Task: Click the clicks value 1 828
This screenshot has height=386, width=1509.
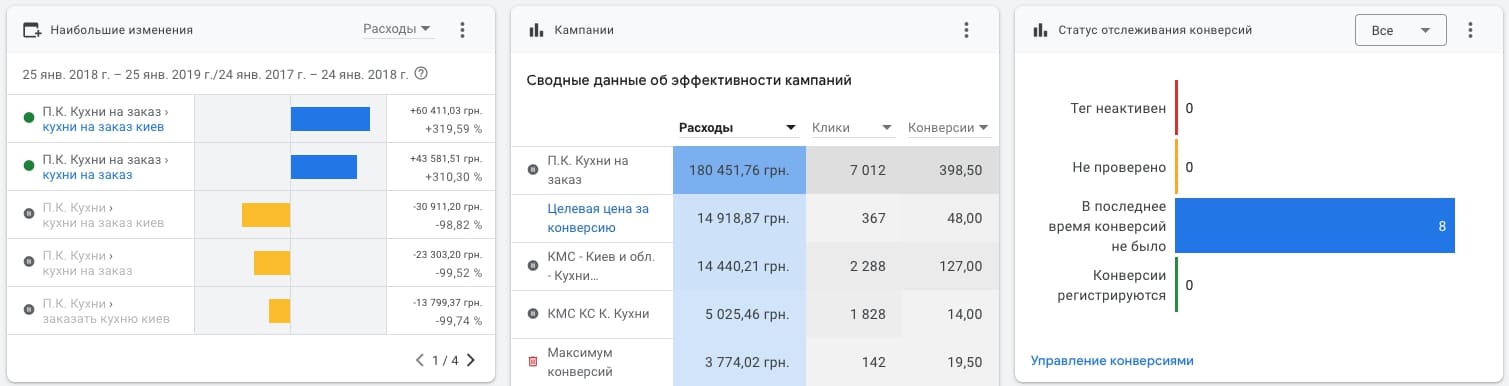Action: point(867,314)
